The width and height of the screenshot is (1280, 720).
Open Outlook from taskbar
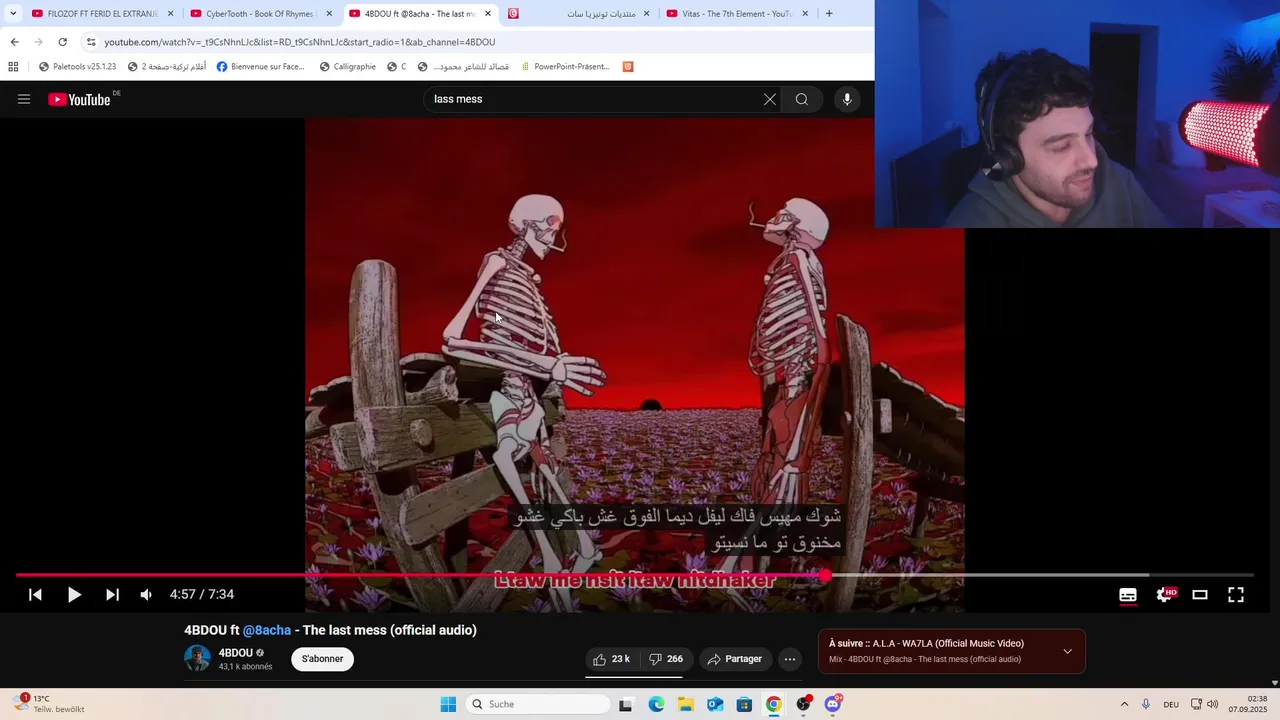pyautogui.click(x=715, y=704)
